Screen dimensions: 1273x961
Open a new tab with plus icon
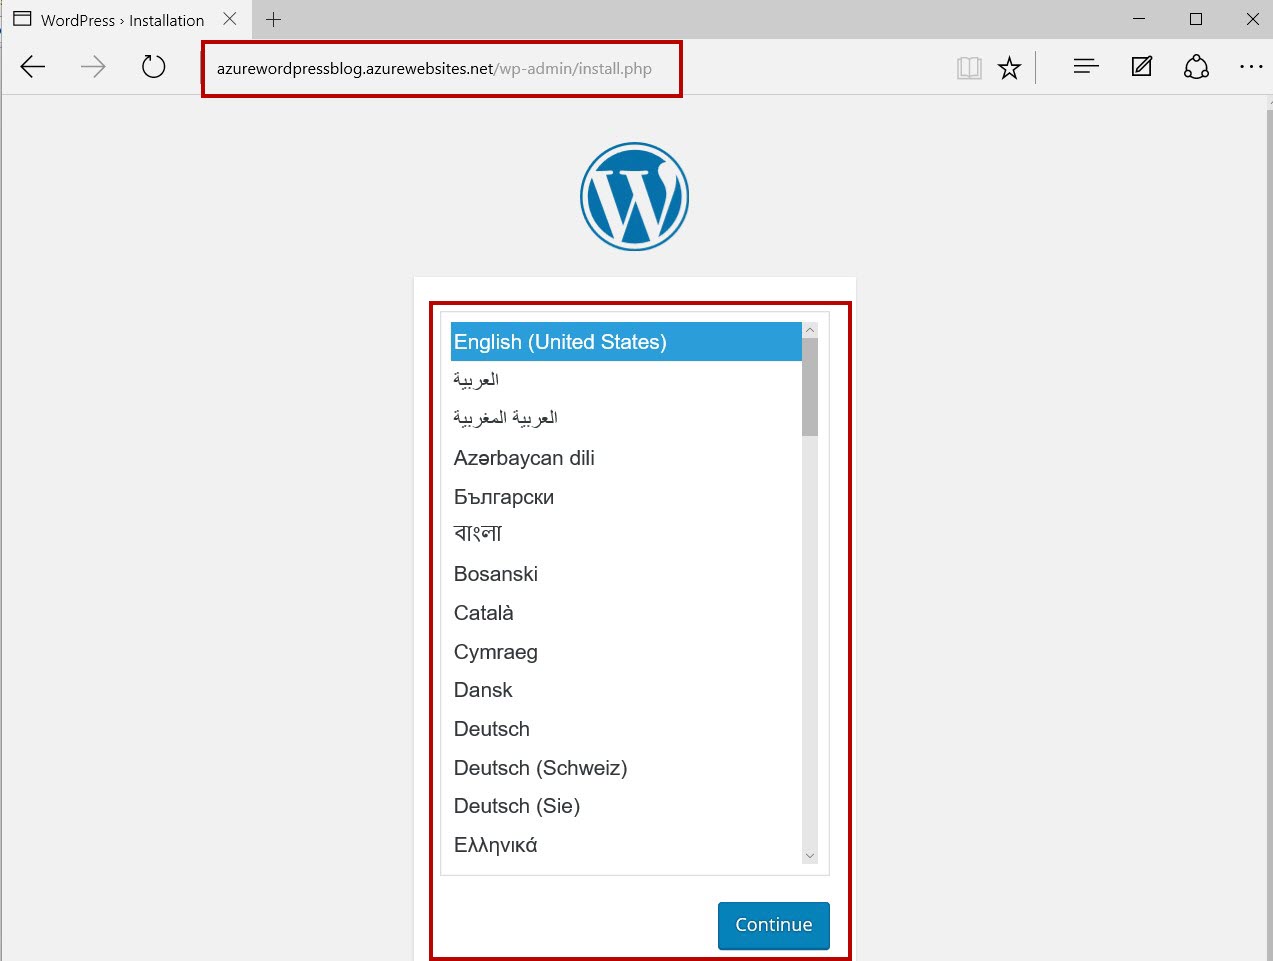(273, 19)
